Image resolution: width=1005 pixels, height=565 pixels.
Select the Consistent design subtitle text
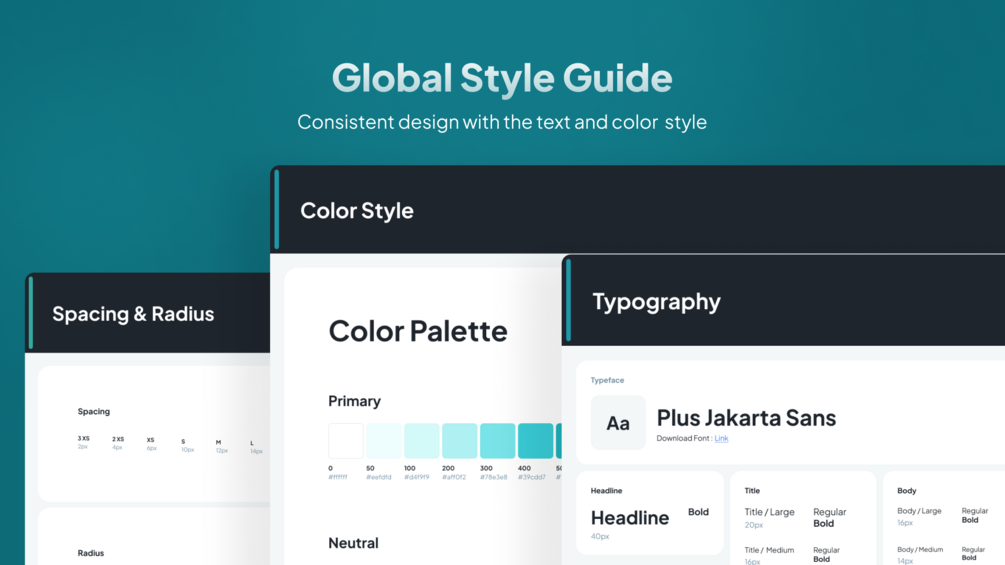click(502, 122)
